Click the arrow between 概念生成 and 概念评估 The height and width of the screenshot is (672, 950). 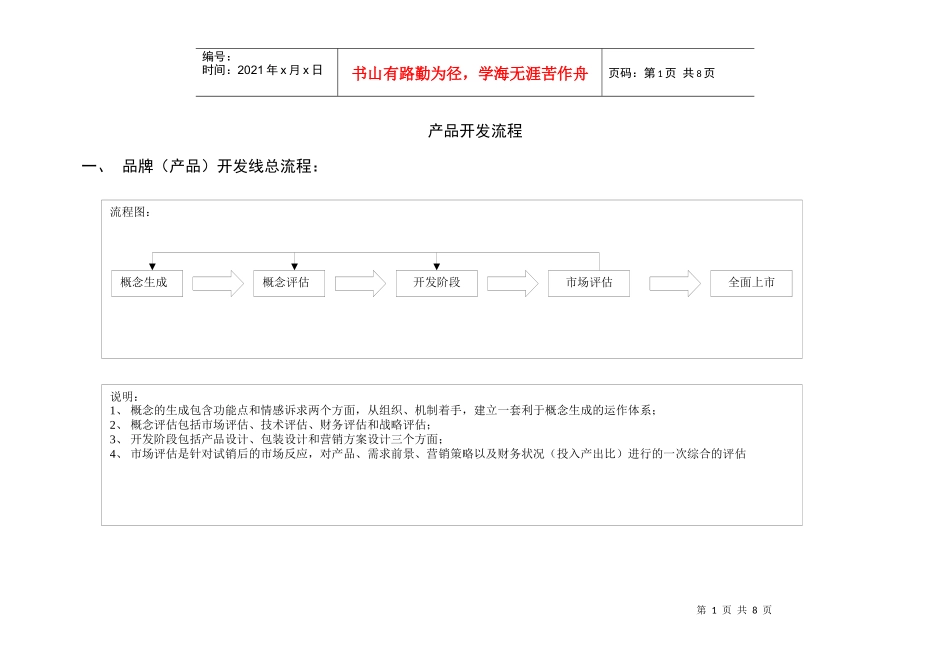[x=218, y=283]
